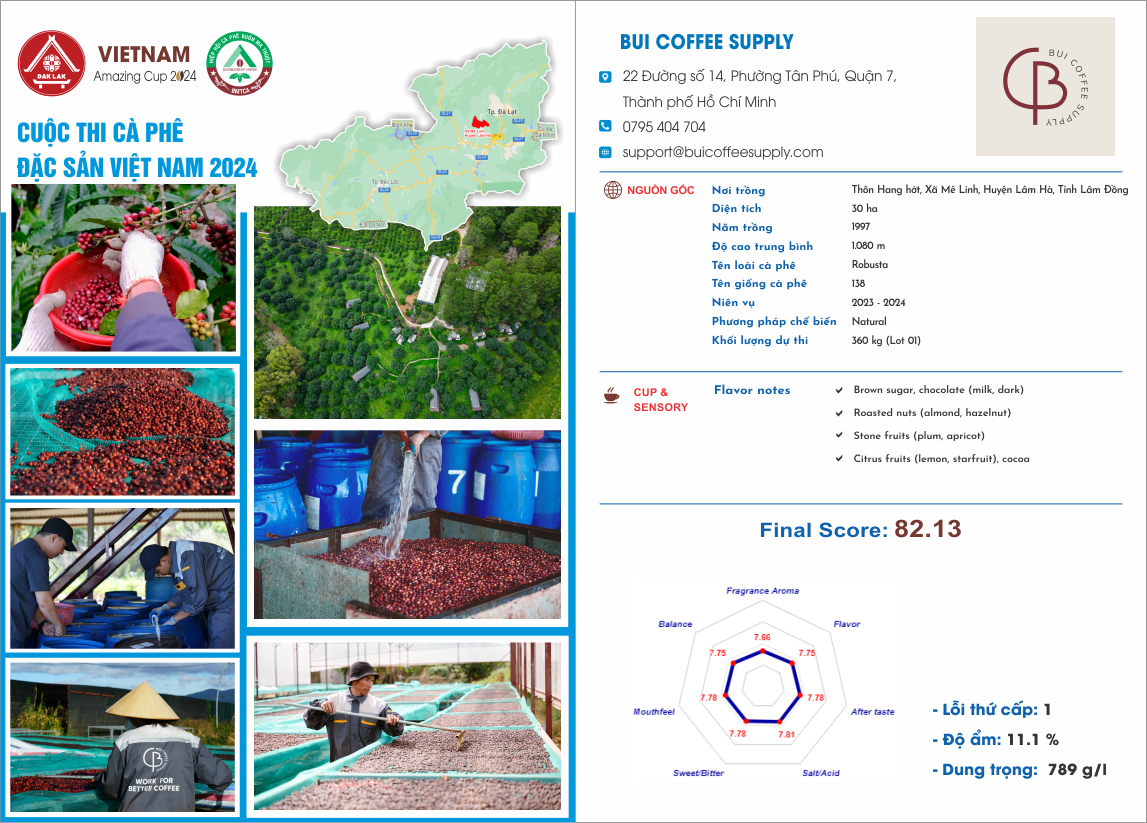Viewport: 1147px width, 823px height.
Task: Open the support@buicoffeesupply.com email link
Action: click(x=722, y=152)
